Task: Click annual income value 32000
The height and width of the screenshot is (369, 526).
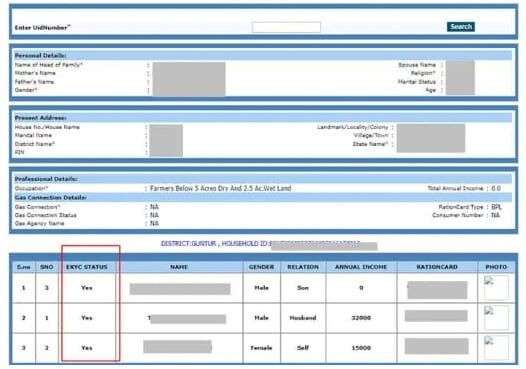Action: 361,318
